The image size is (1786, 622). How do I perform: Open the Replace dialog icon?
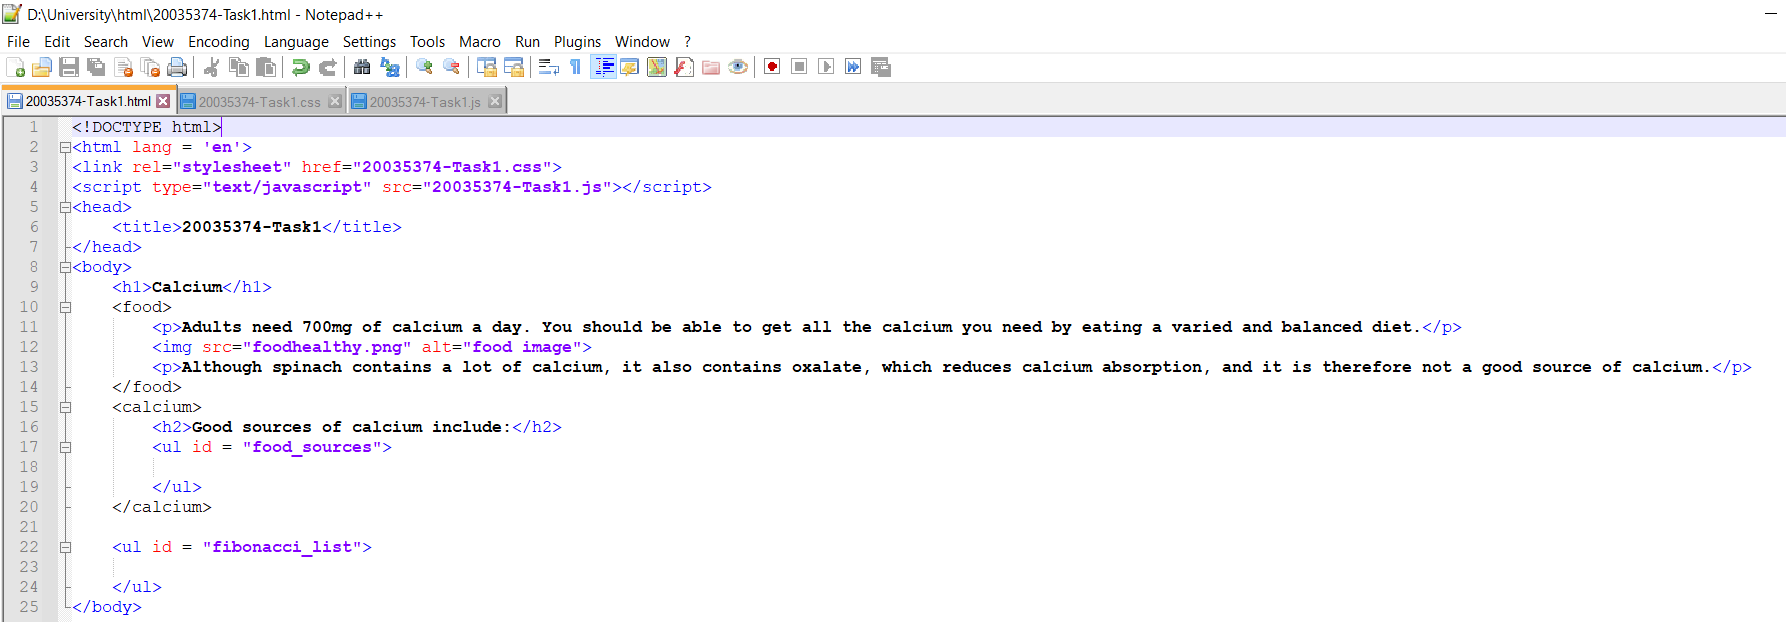389,67
